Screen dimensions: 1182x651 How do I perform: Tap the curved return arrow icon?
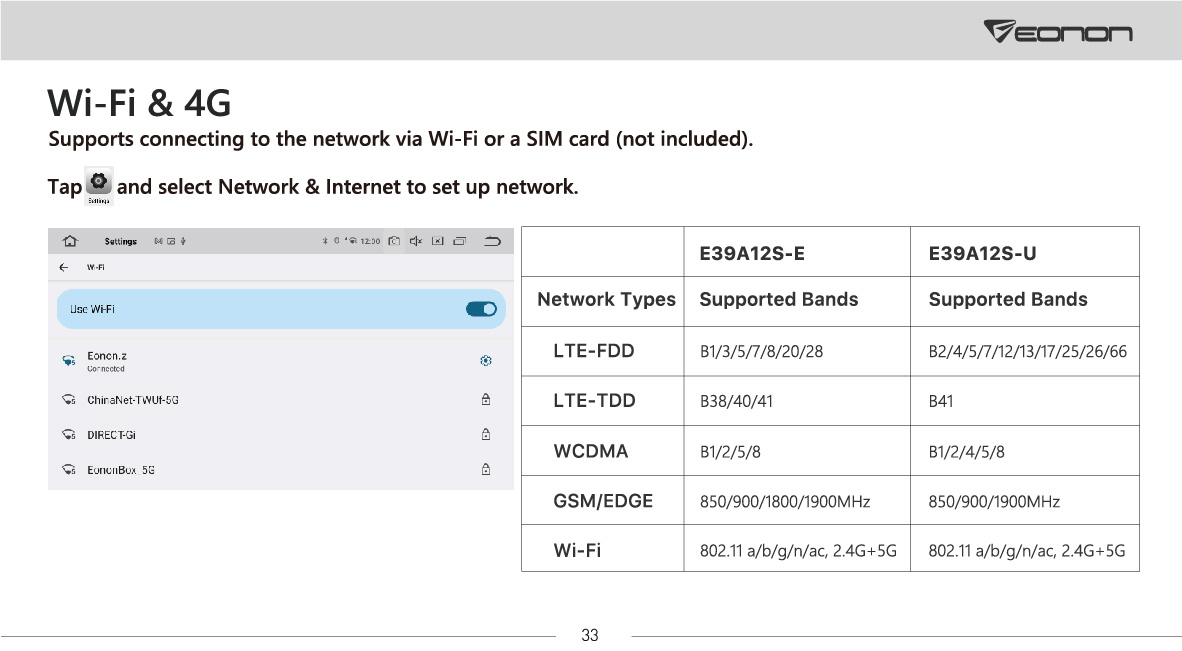pyautogui.click(x=492, y=241)
